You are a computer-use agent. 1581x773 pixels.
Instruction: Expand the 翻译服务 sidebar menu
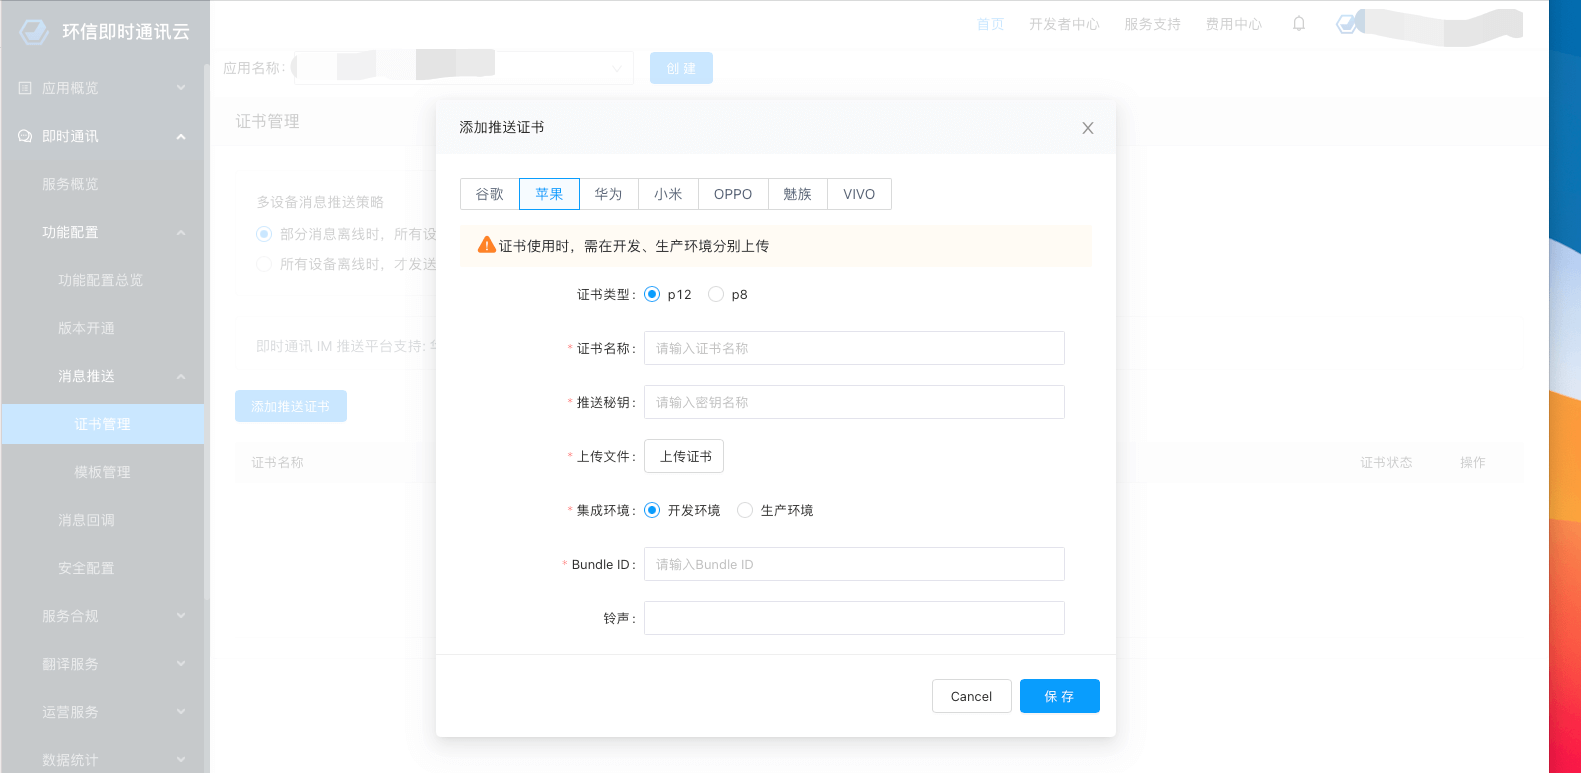[181, 664]
